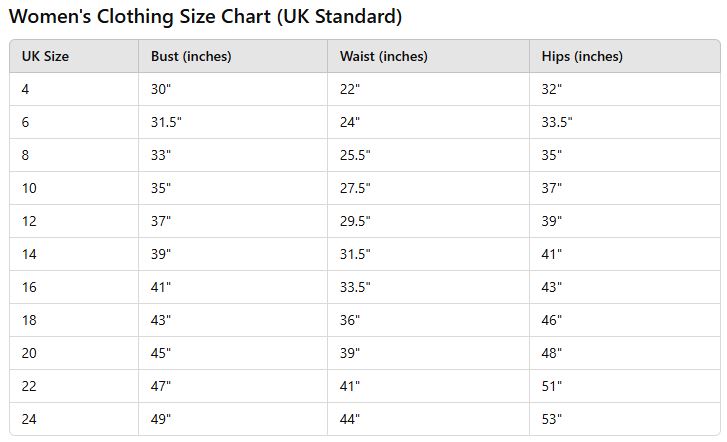Click the Waist (inches) column header
This screenshot has width=727, height=442.
[428, 56]
